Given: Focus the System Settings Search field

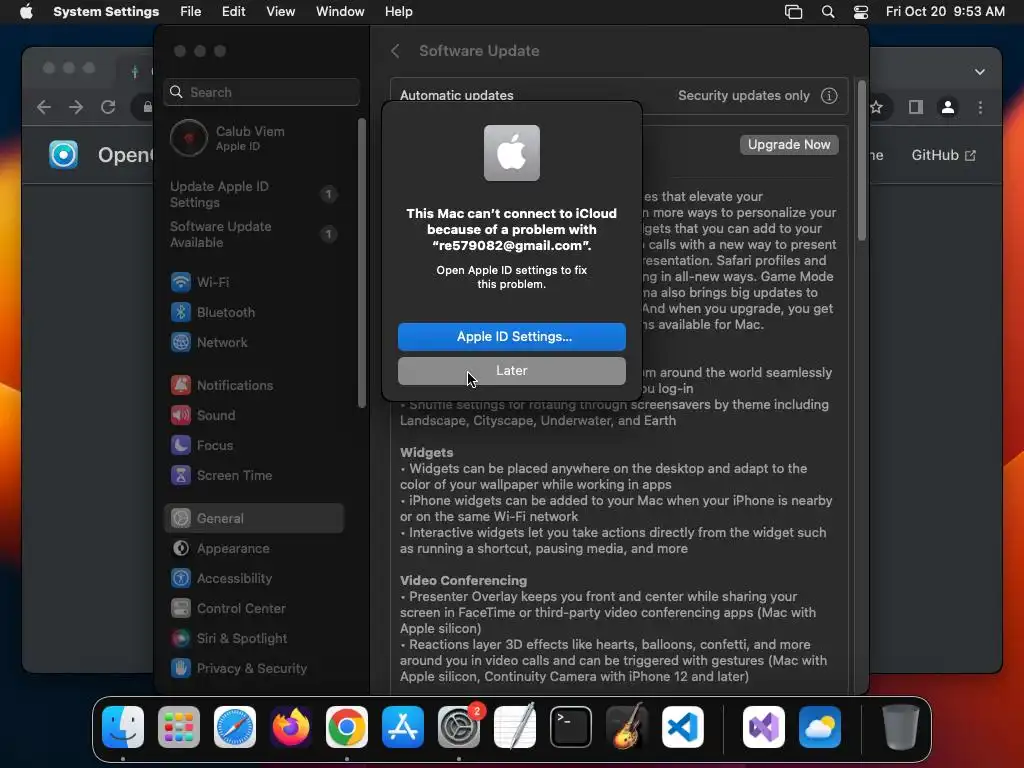Looking at the screenshot, I should [261, 92].
